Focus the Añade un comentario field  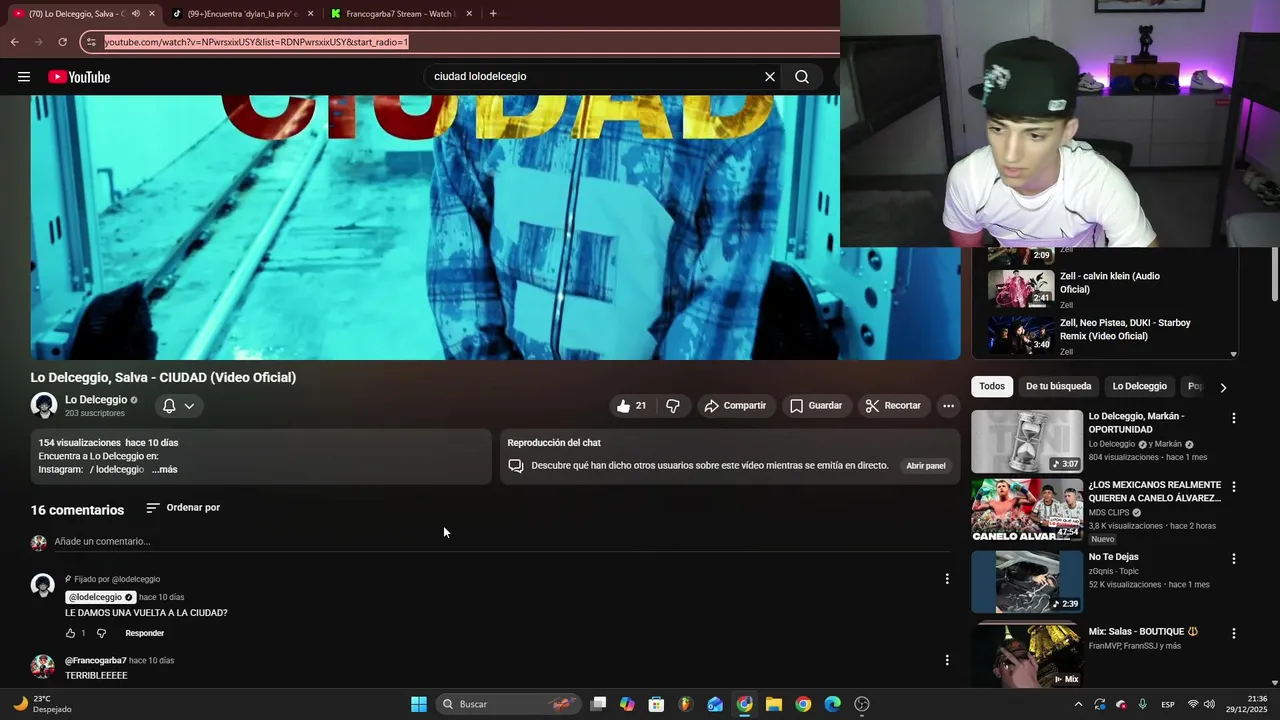tap(500, 542)
